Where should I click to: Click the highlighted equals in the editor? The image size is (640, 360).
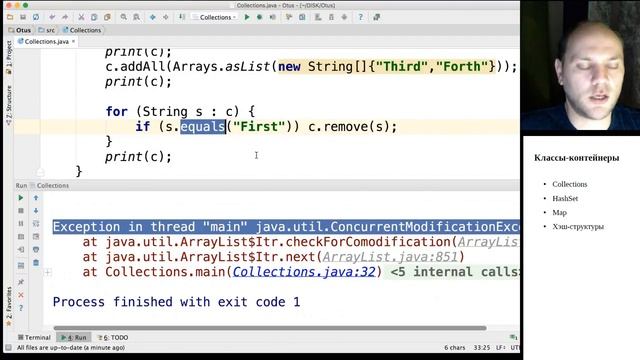(x=203, y=127)
